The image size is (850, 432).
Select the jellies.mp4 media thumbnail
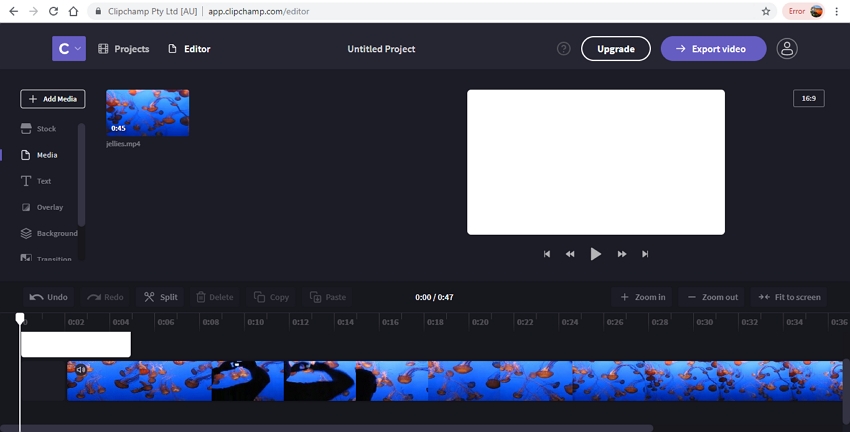click(x=147, y=112)
